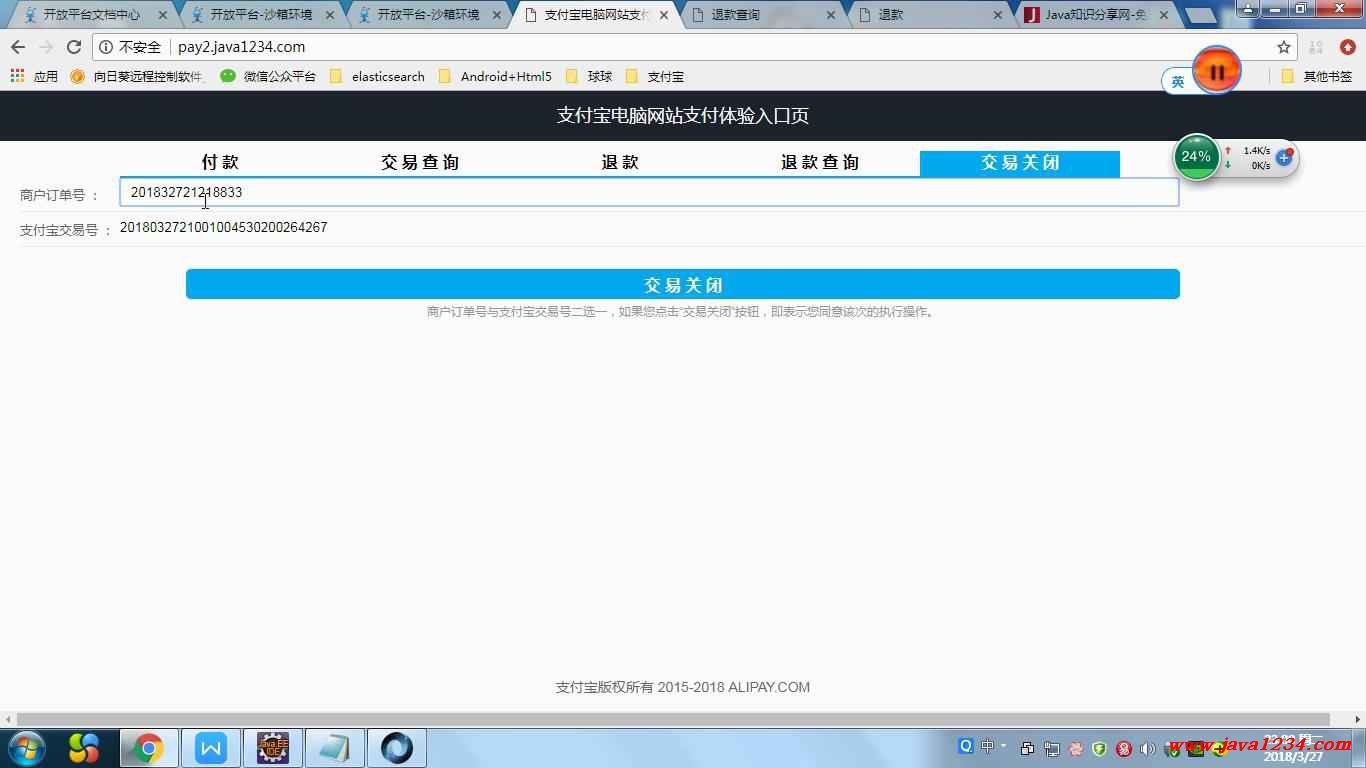Open the blue W application in taskbar
The height and width of the screenshot is (768, 1366).
(x=211, y=748)
